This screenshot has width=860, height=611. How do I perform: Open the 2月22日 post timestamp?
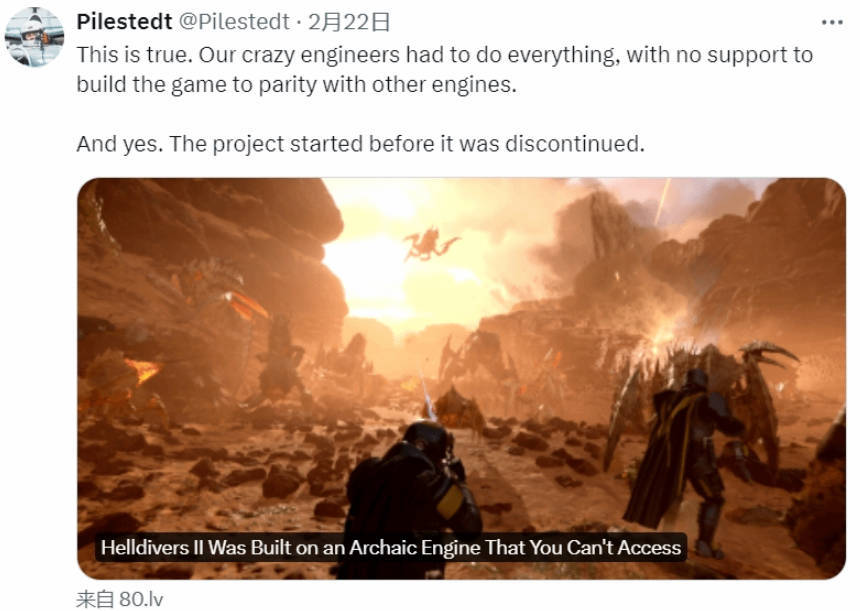(x=349, y=22)
